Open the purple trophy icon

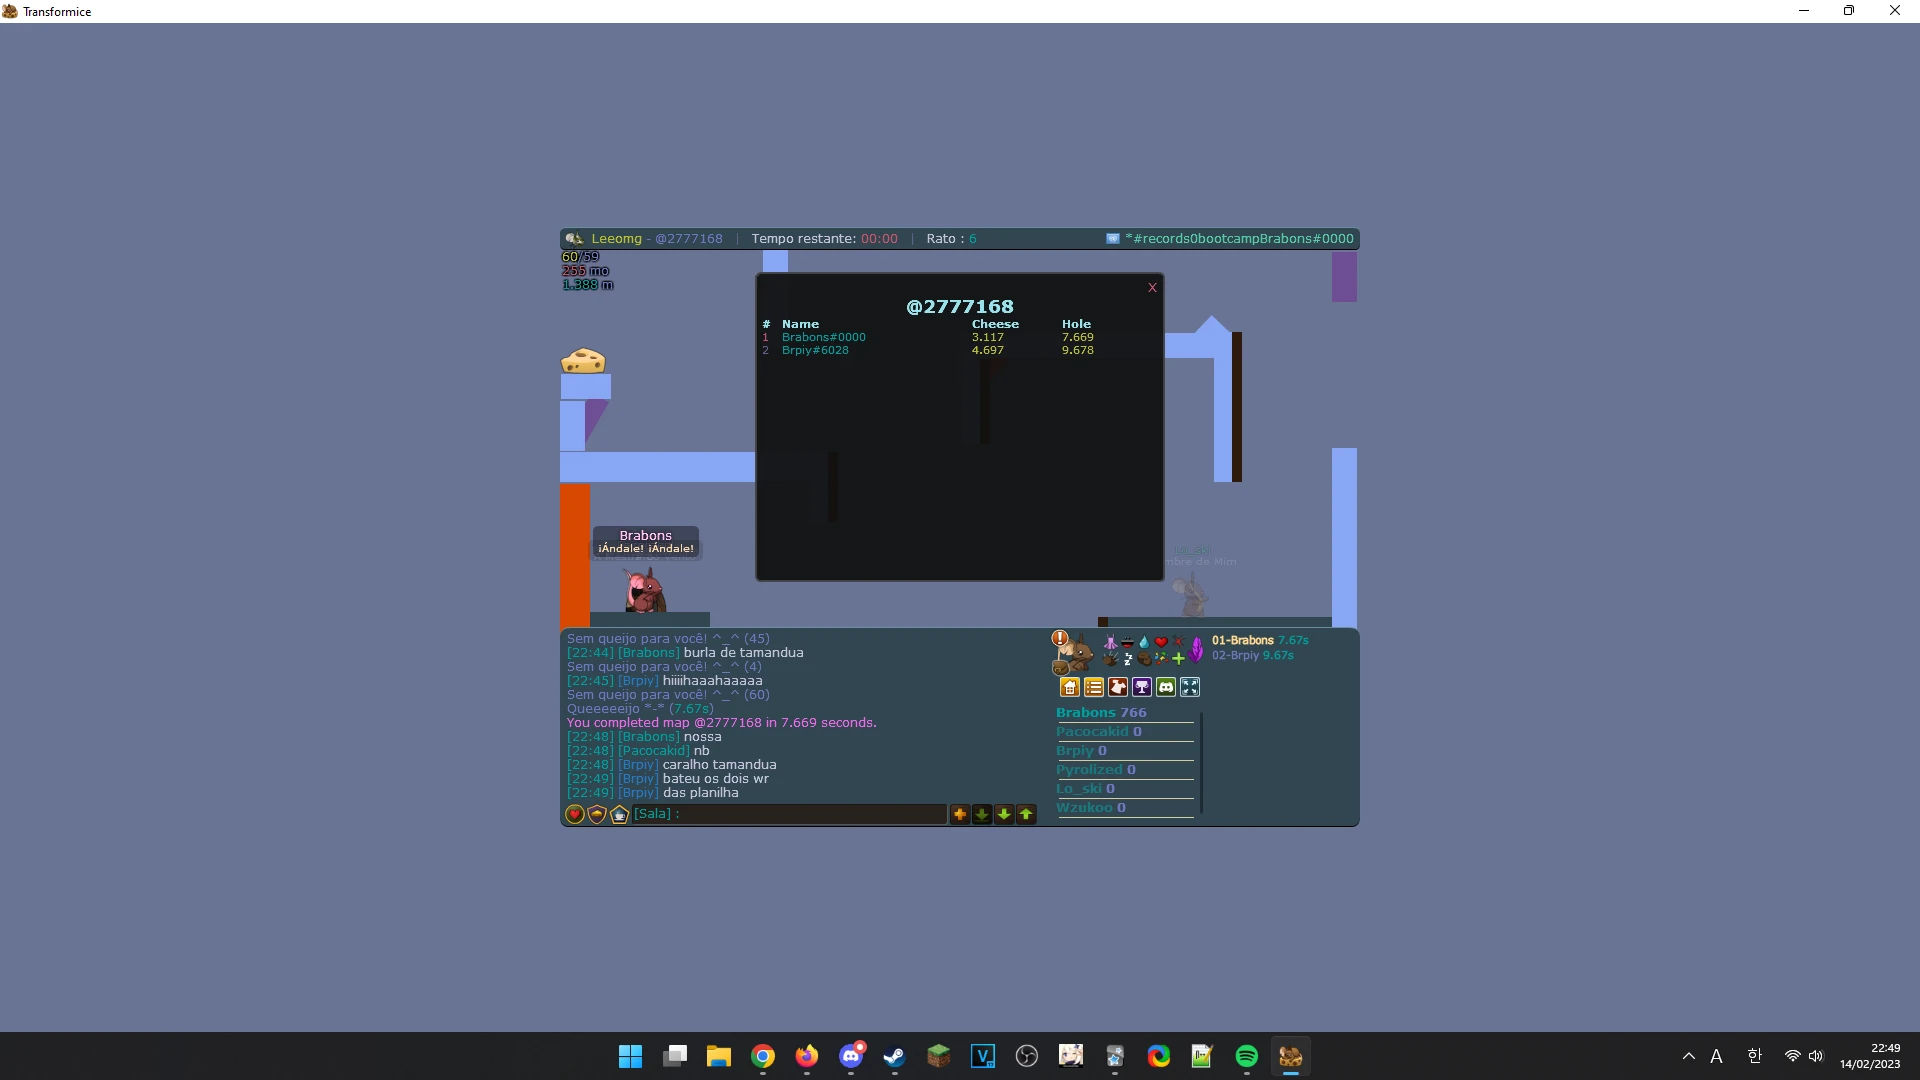click(1142, 687)
